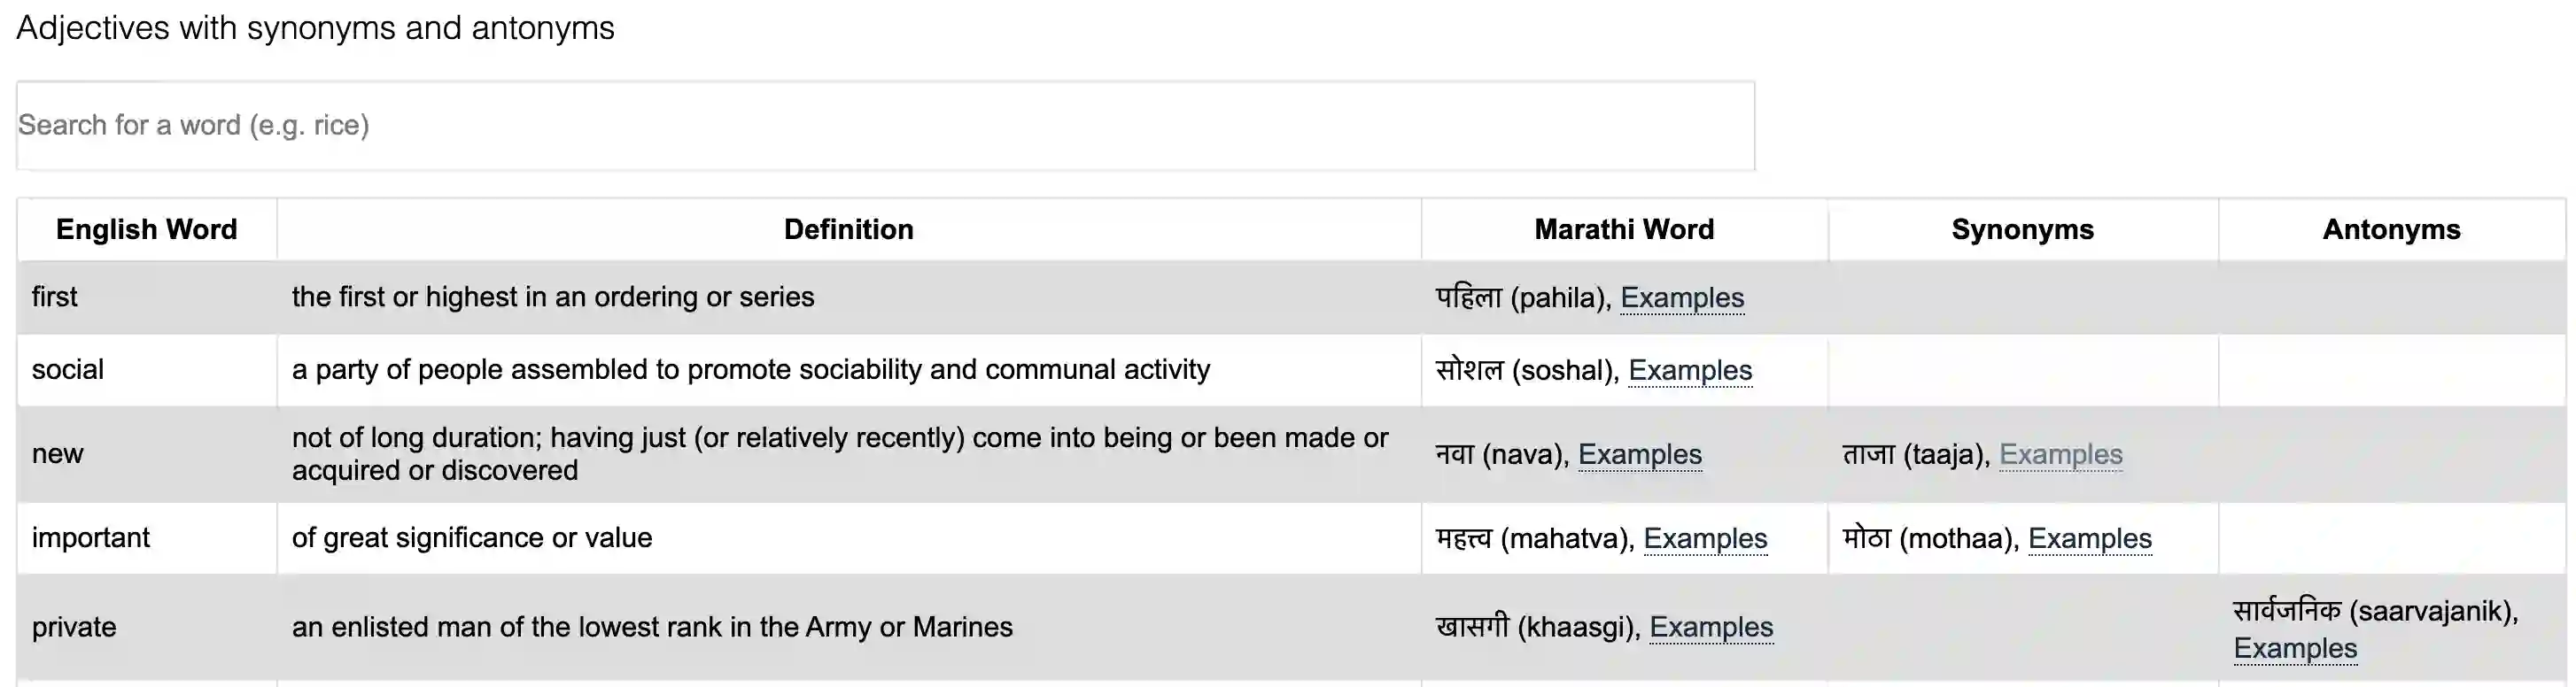Select the English word "important" cell

pyautogui.click(x=91, y=537)
